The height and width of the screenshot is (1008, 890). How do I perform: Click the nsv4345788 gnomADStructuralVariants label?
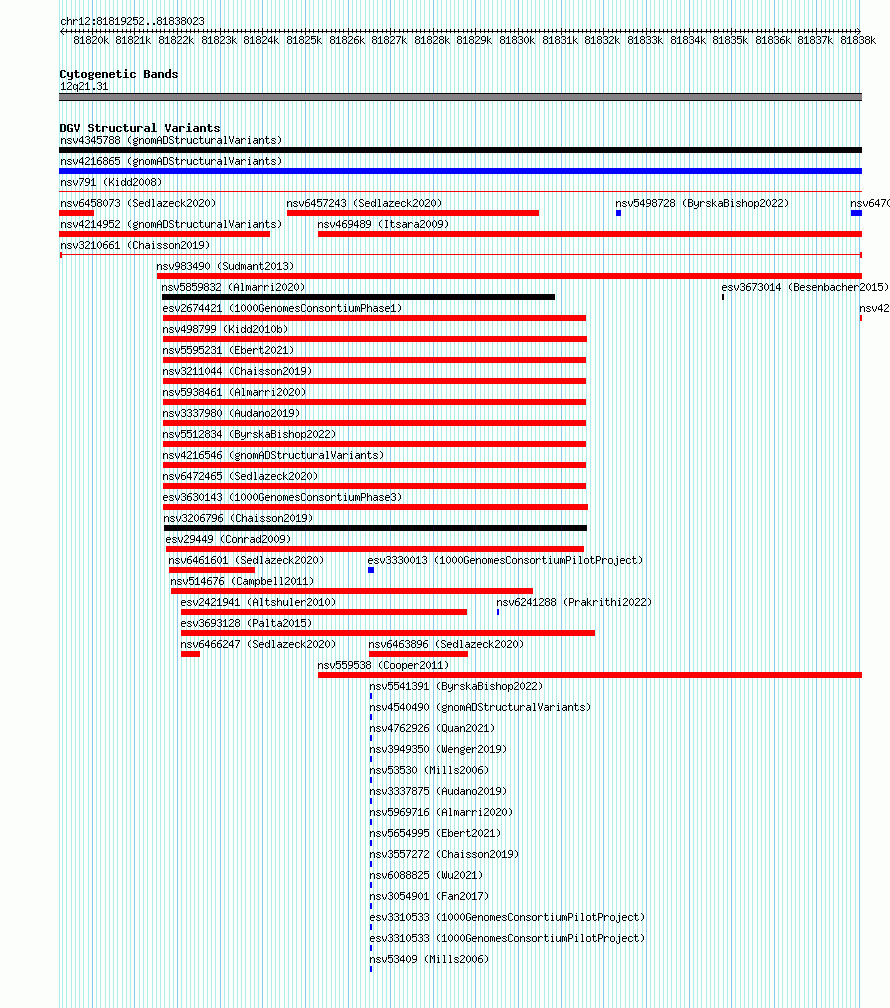(171, 140)
